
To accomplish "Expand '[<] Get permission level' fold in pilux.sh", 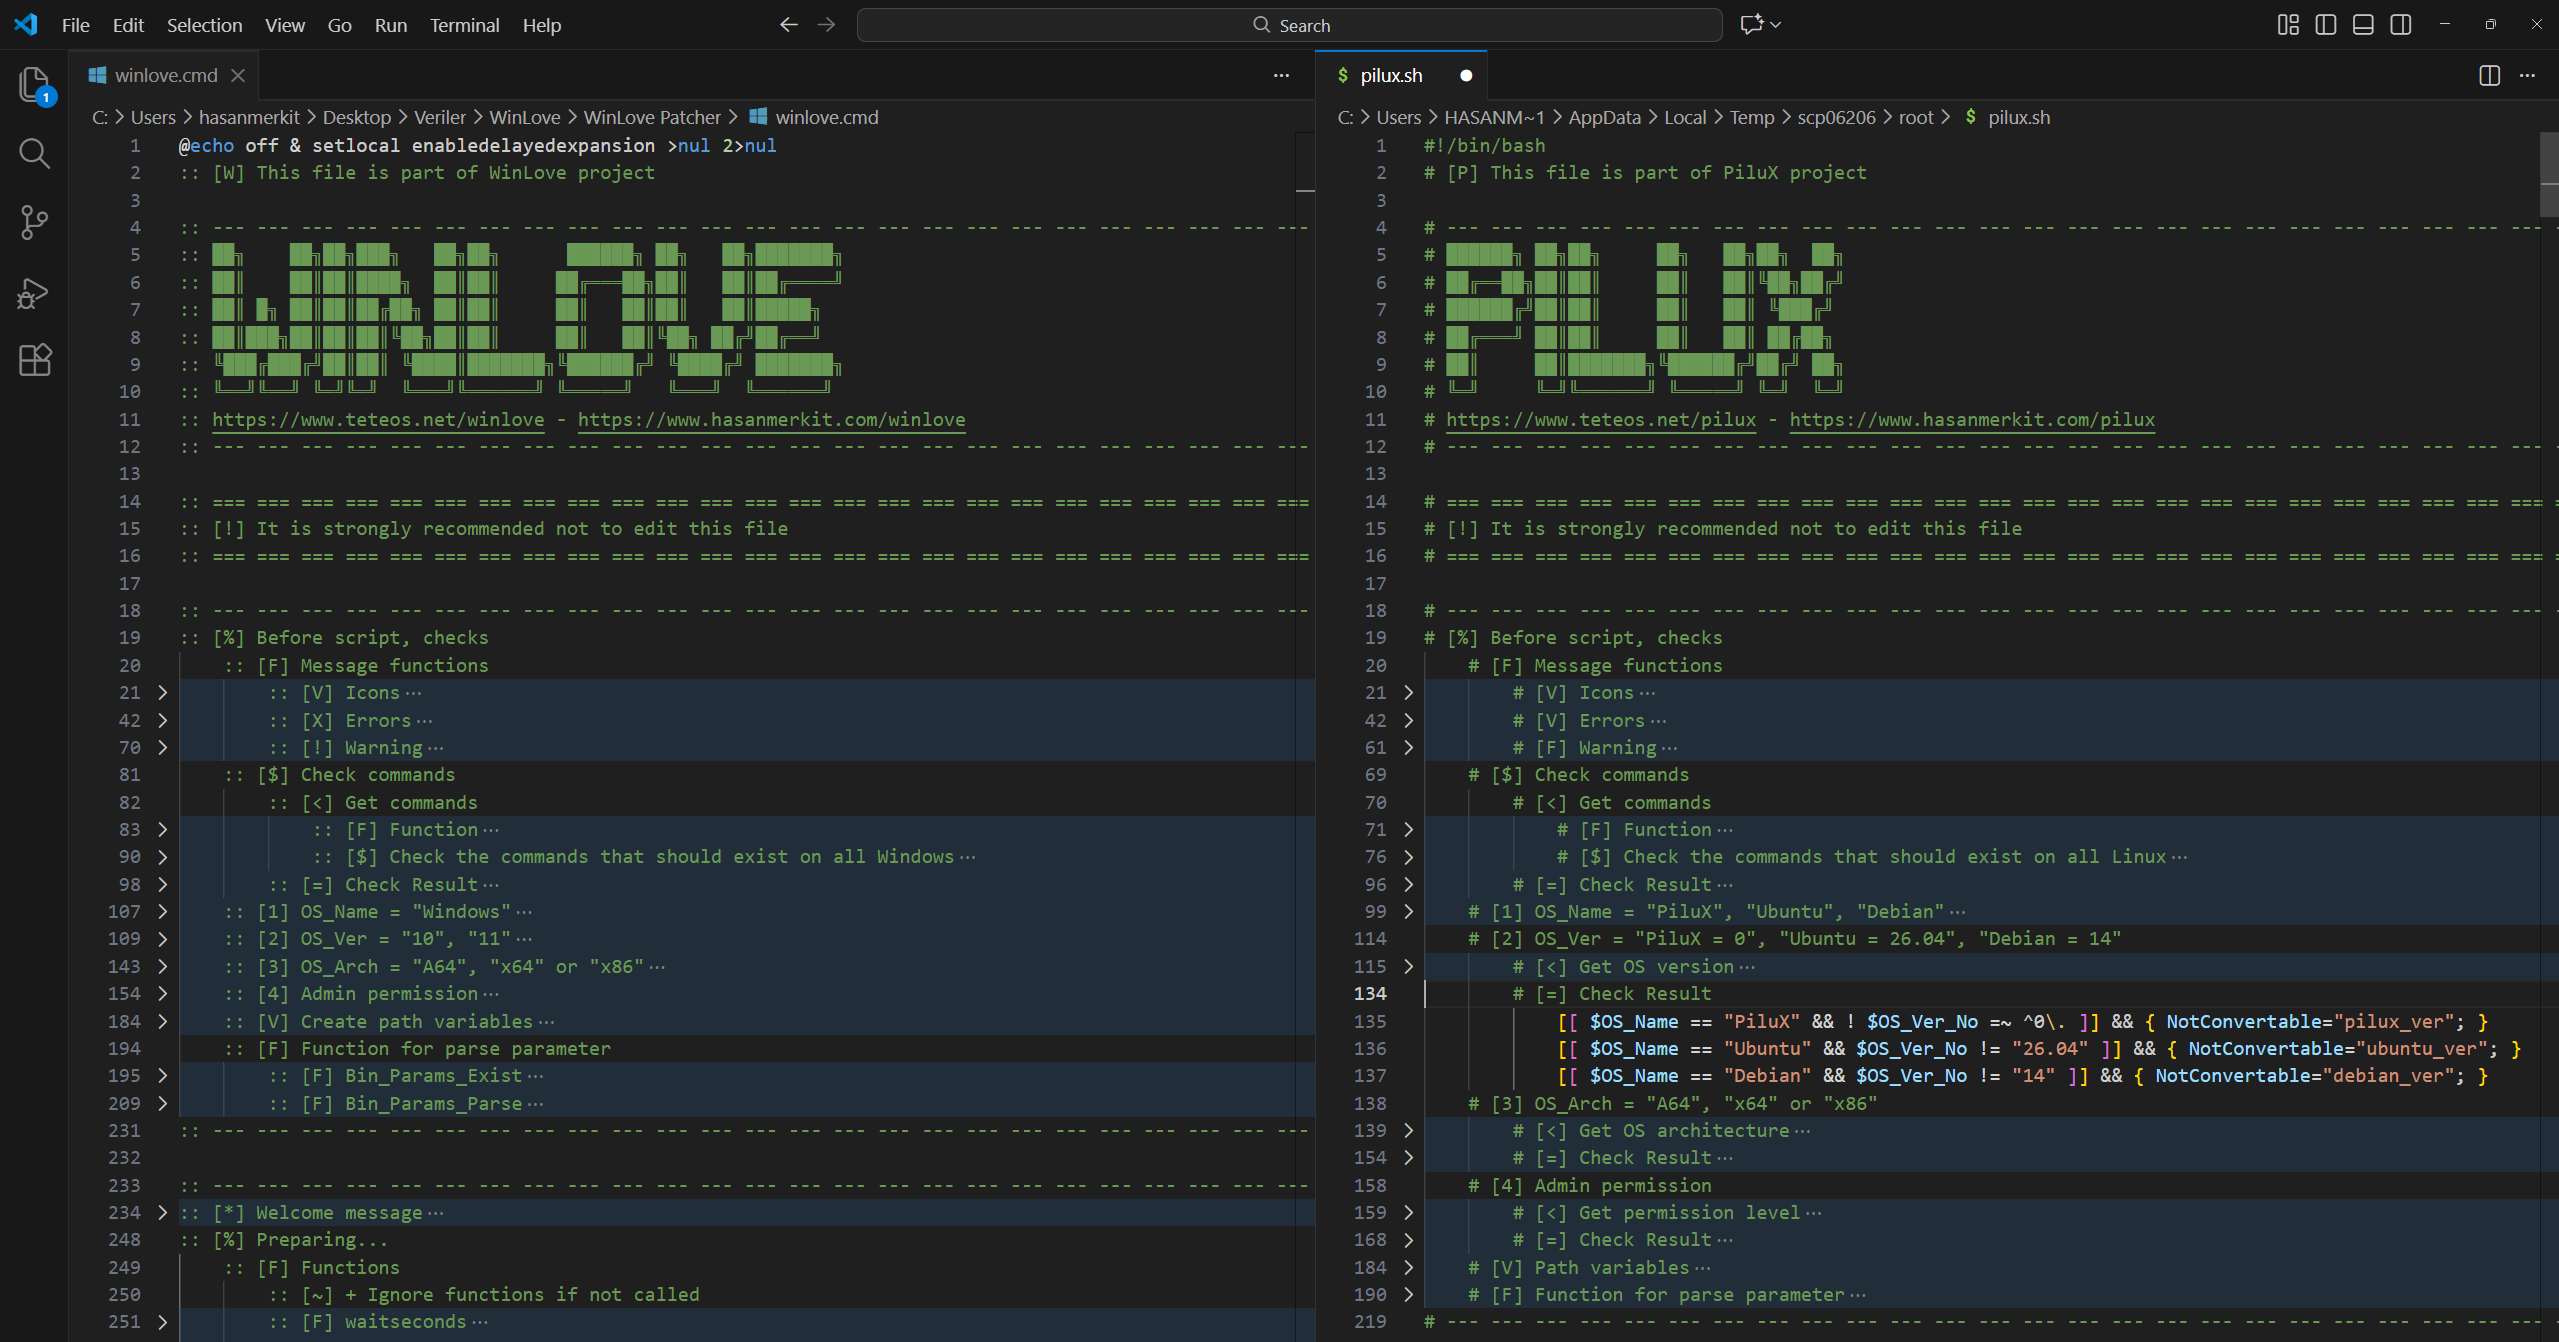I will 1408,1213.
